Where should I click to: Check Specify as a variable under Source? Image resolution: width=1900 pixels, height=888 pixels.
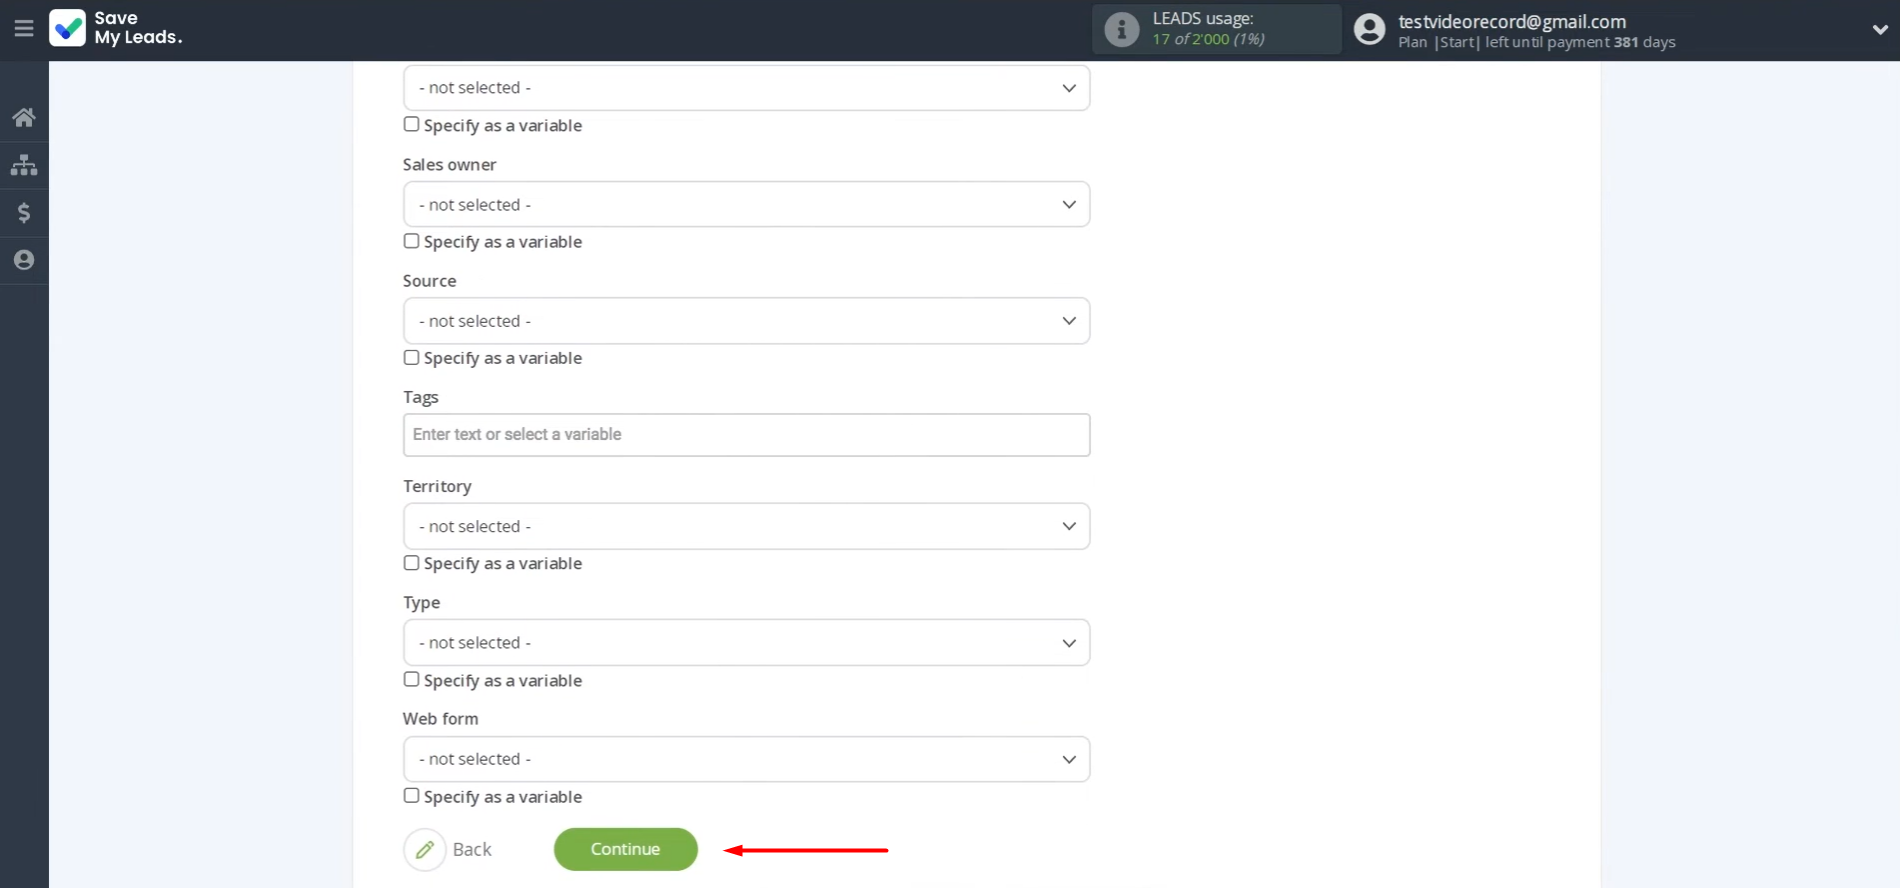[411, 357]
